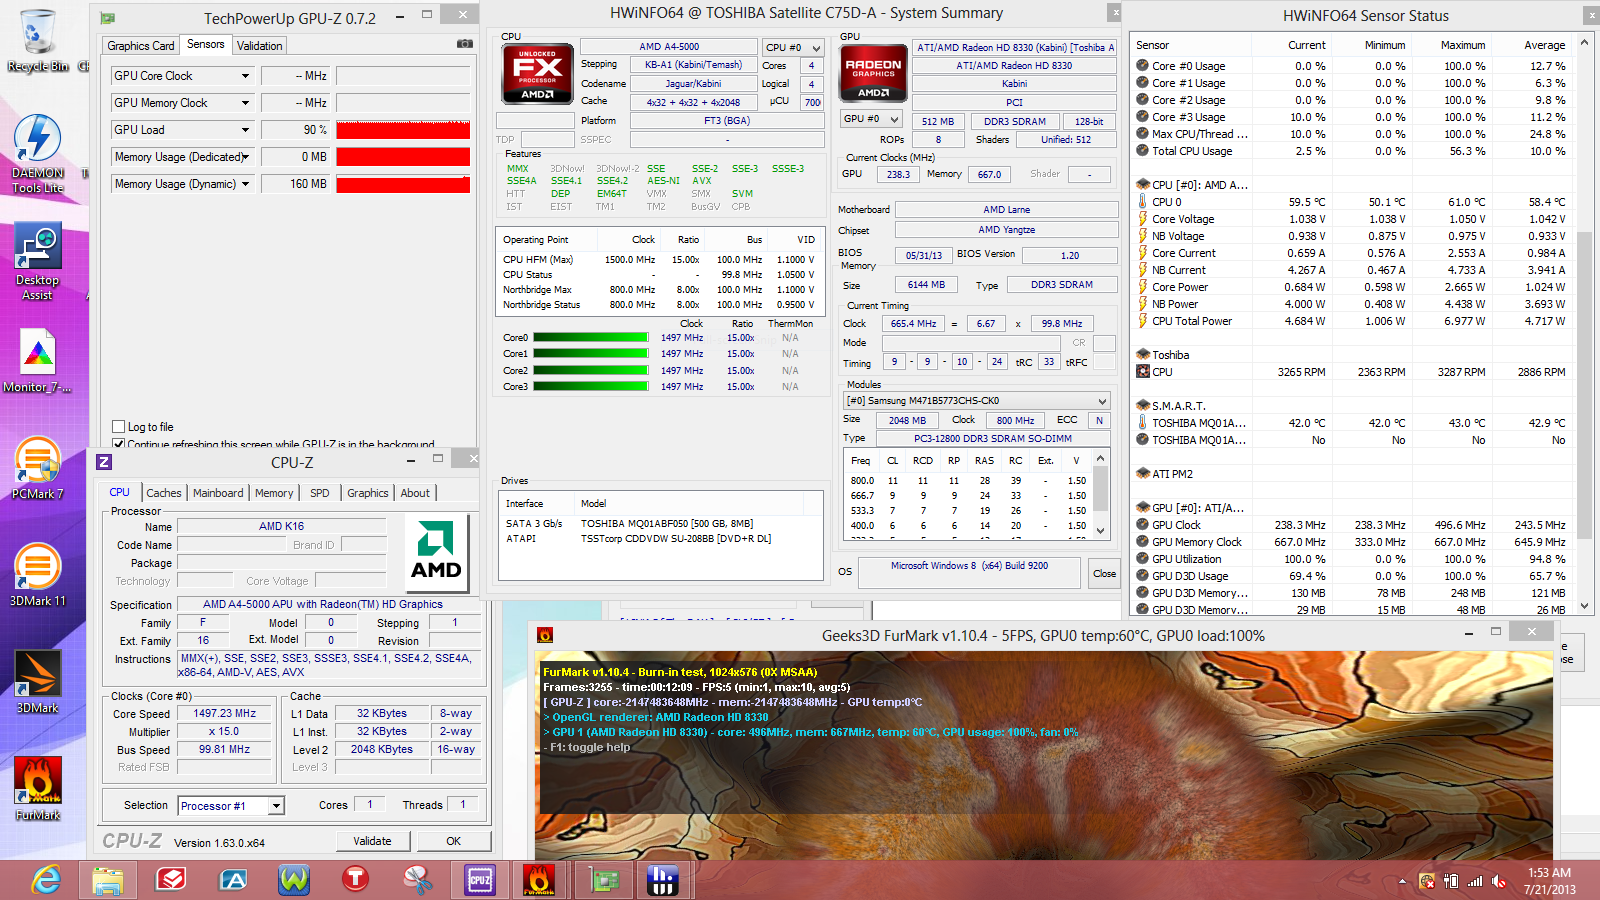1600x900 pixels.
Task: Click CPU-Z OK button
Action: click(453, 841)
